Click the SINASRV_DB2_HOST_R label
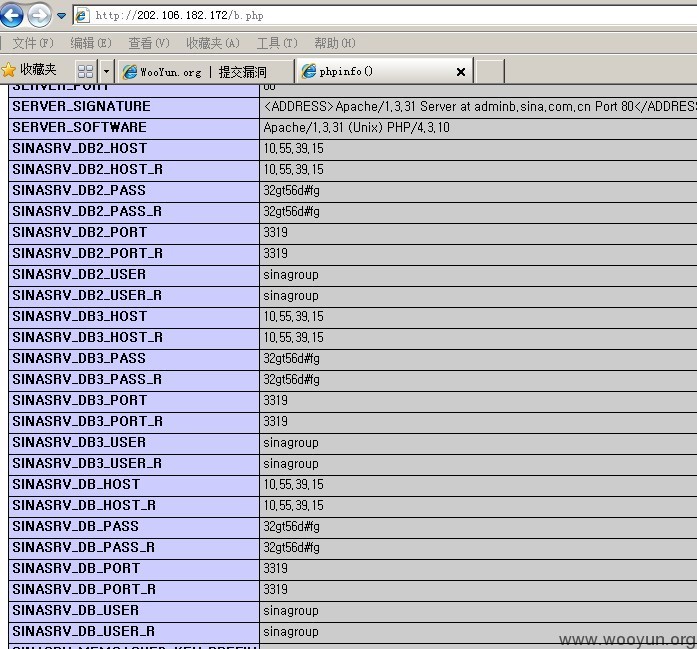This screenshot has height=649, width=697. point(88,169)
